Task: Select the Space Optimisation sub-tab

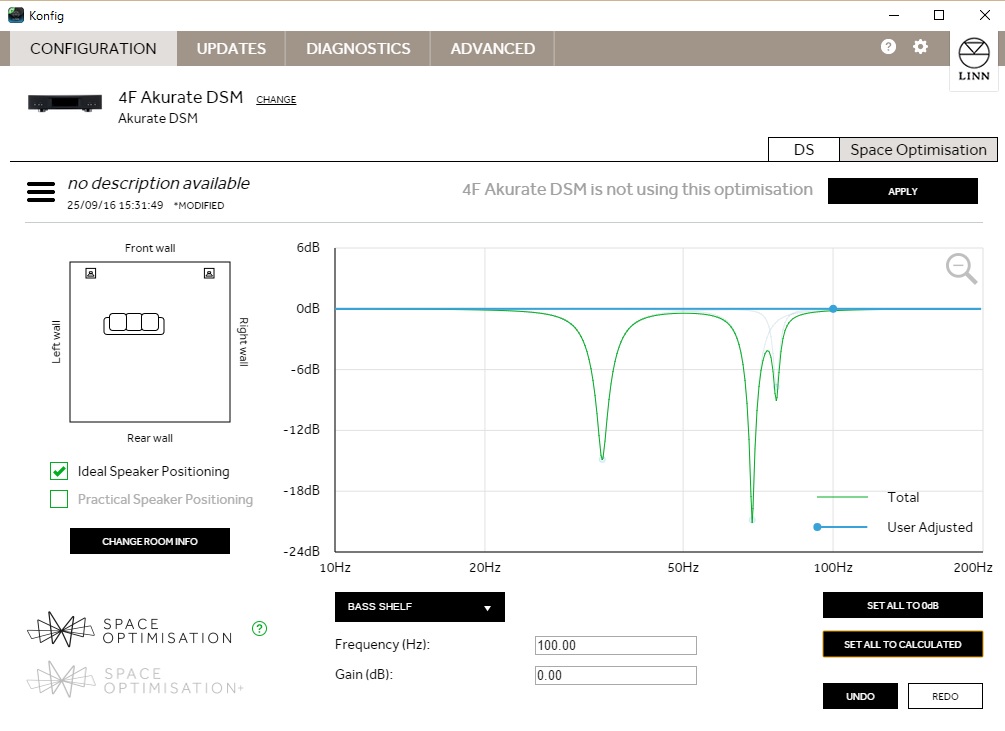Action: point(918,150)
